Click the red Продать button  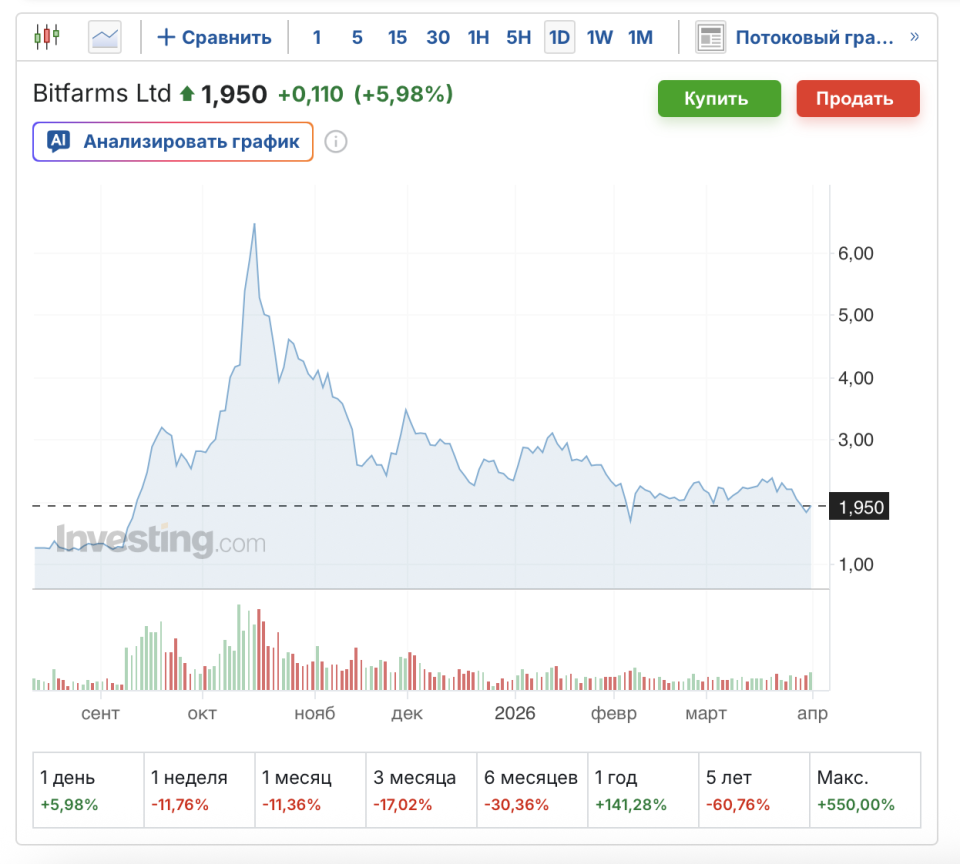click(x=858, y=99)
